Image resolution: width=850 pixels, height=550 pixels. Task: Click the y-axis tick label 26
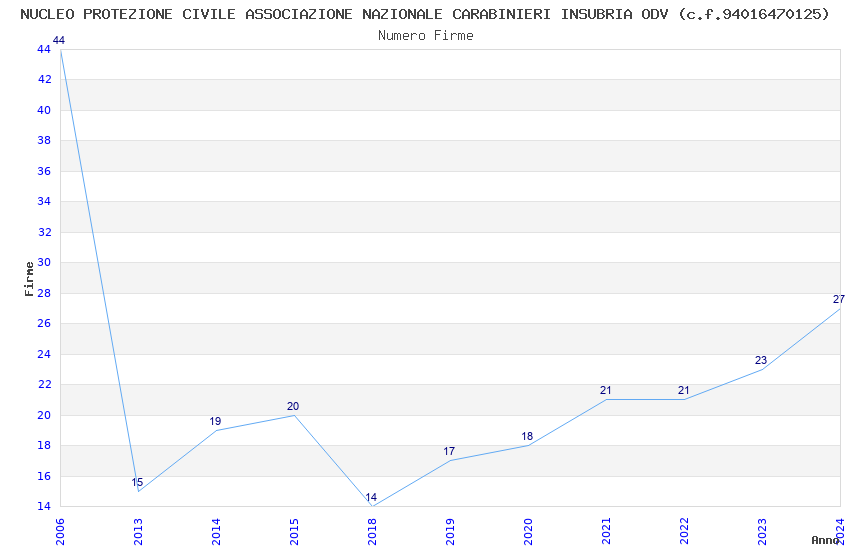(44, 323)
